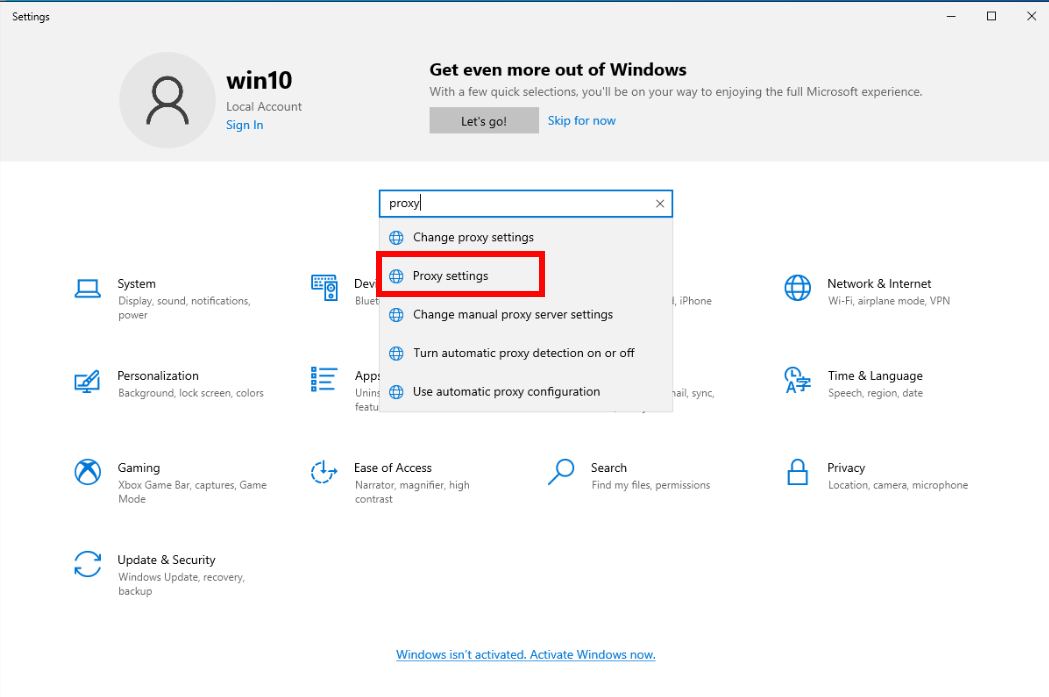Image resolution: width=1049 pixels, height=697 pixels.
Task: Open the Privacy category title
Action: pos(846,468)
